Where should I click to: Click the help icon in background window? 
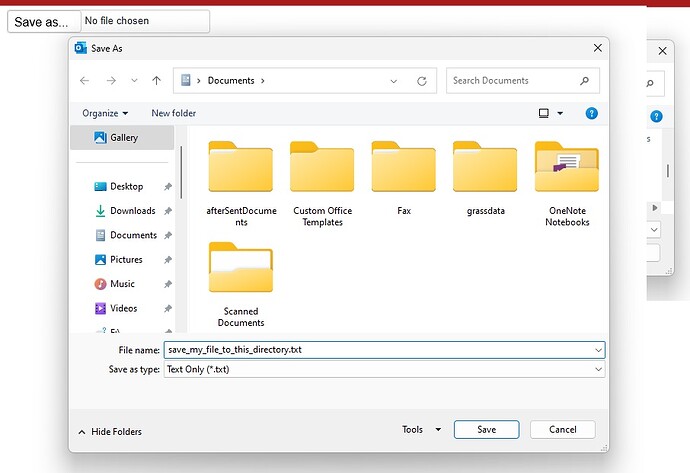click(656, 117)
